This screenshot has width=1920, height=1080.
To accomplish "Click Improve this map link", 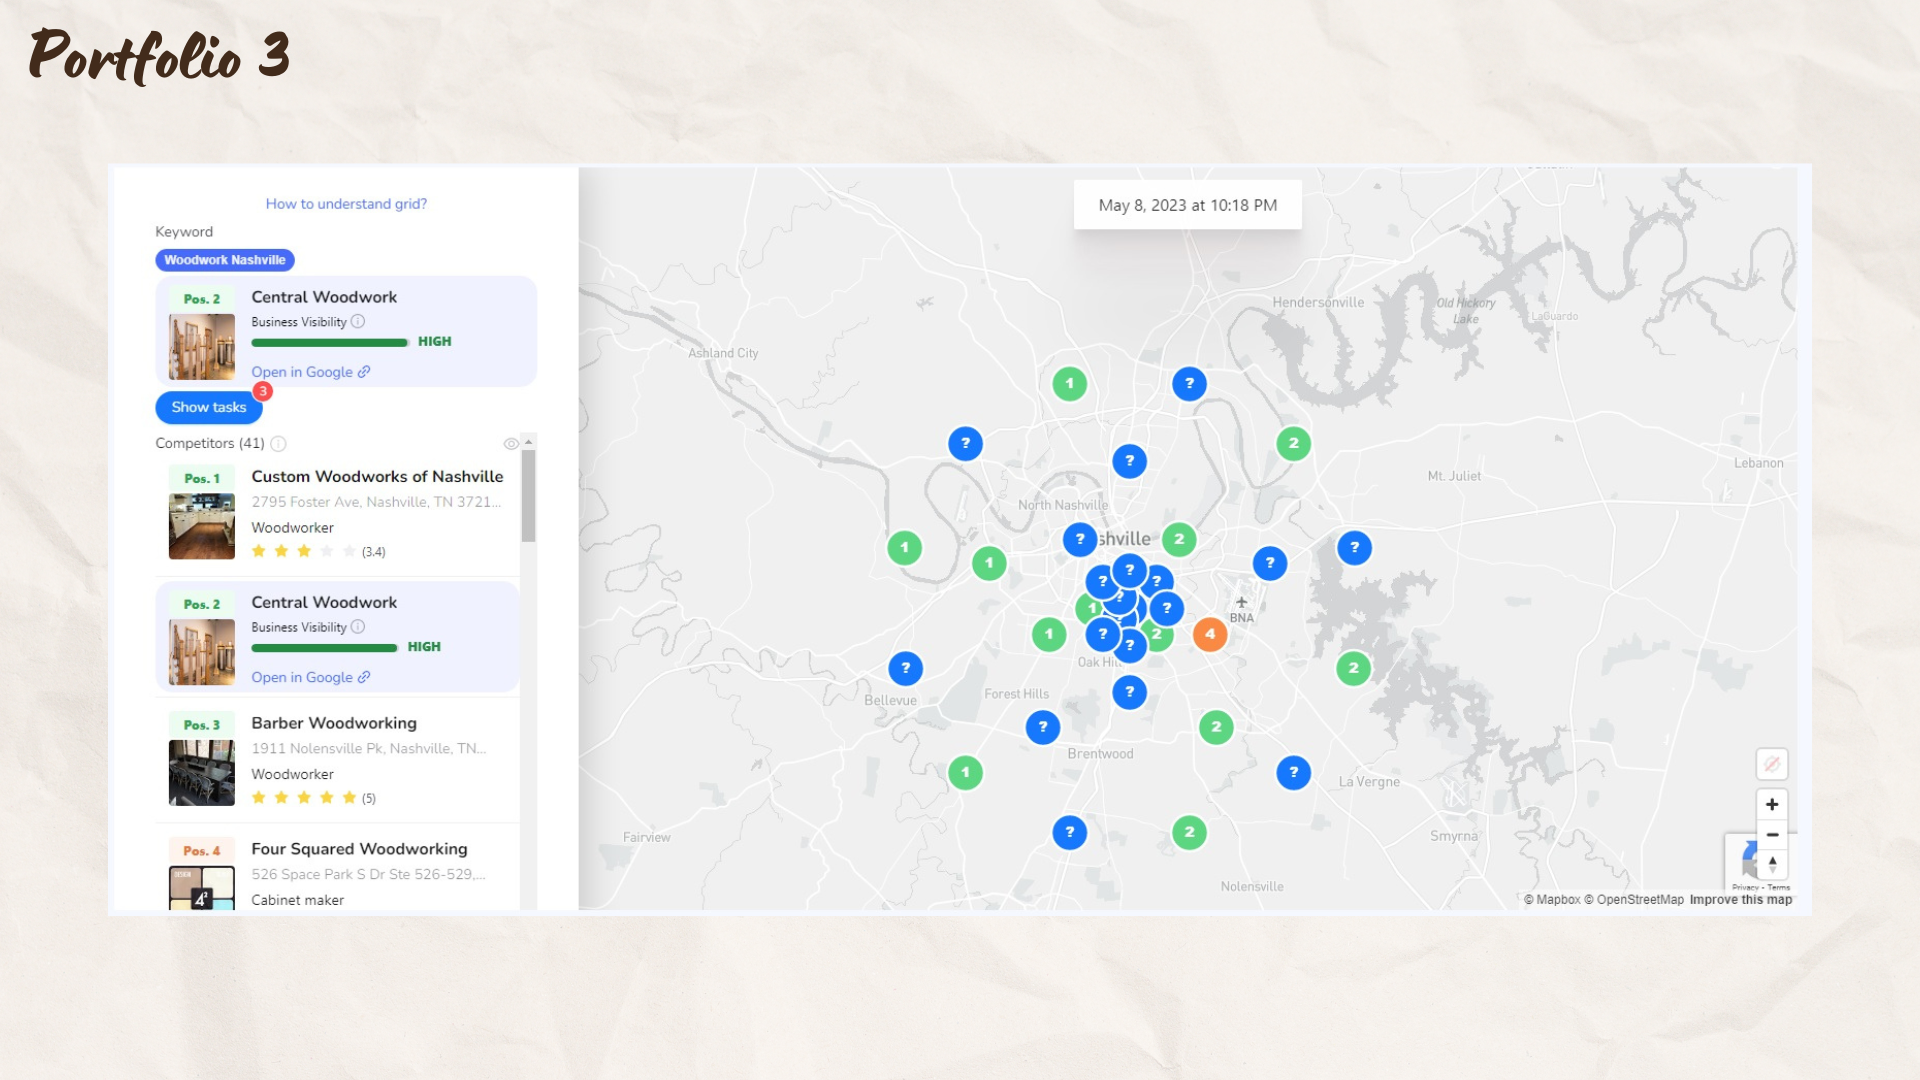I will [1740, 900].
